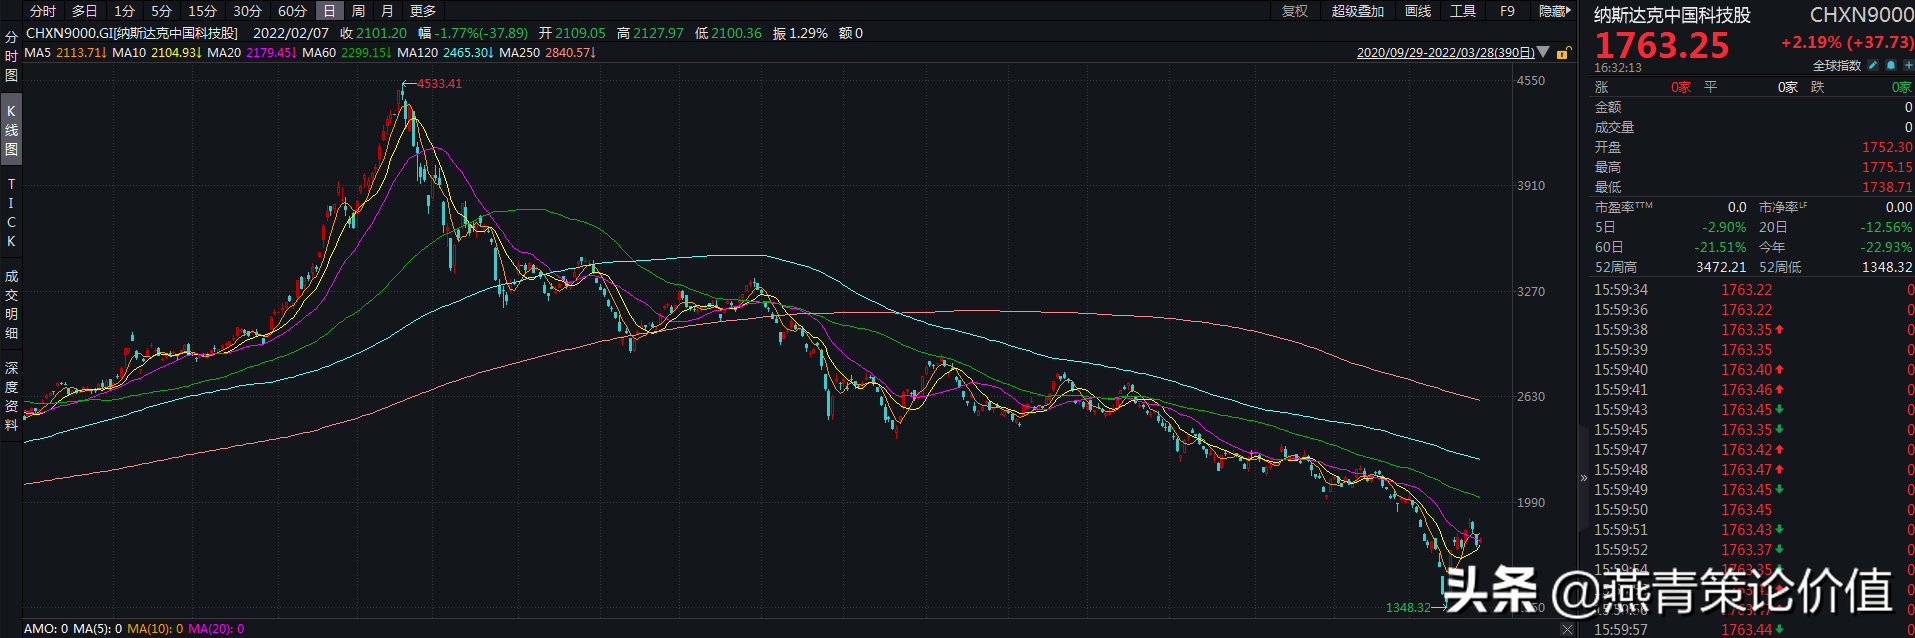The image size is (1915, 638).
Task: Select the 15:59:34 tick row
Action: pyautogui.click(x=1753, y=290)
